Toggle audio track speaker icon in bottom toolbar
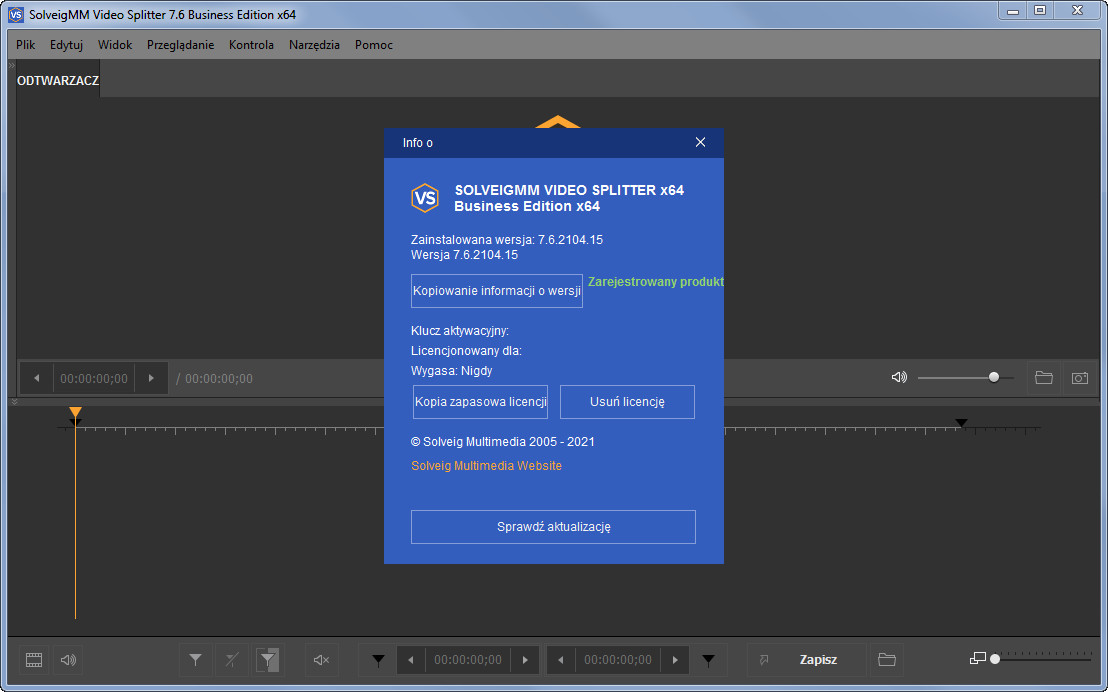1108x692 pixels. coord(69,659)
